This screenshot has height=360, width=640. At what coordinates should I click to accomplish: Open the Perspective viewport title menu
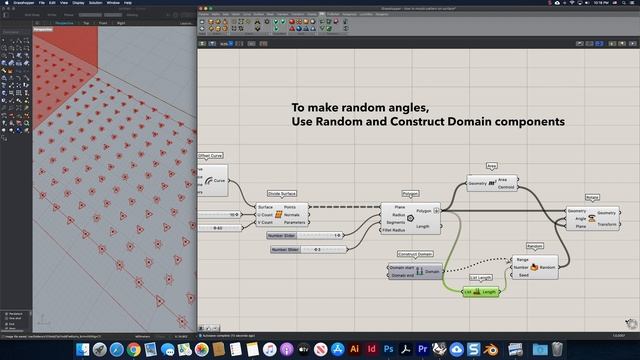tap(43, 29)
